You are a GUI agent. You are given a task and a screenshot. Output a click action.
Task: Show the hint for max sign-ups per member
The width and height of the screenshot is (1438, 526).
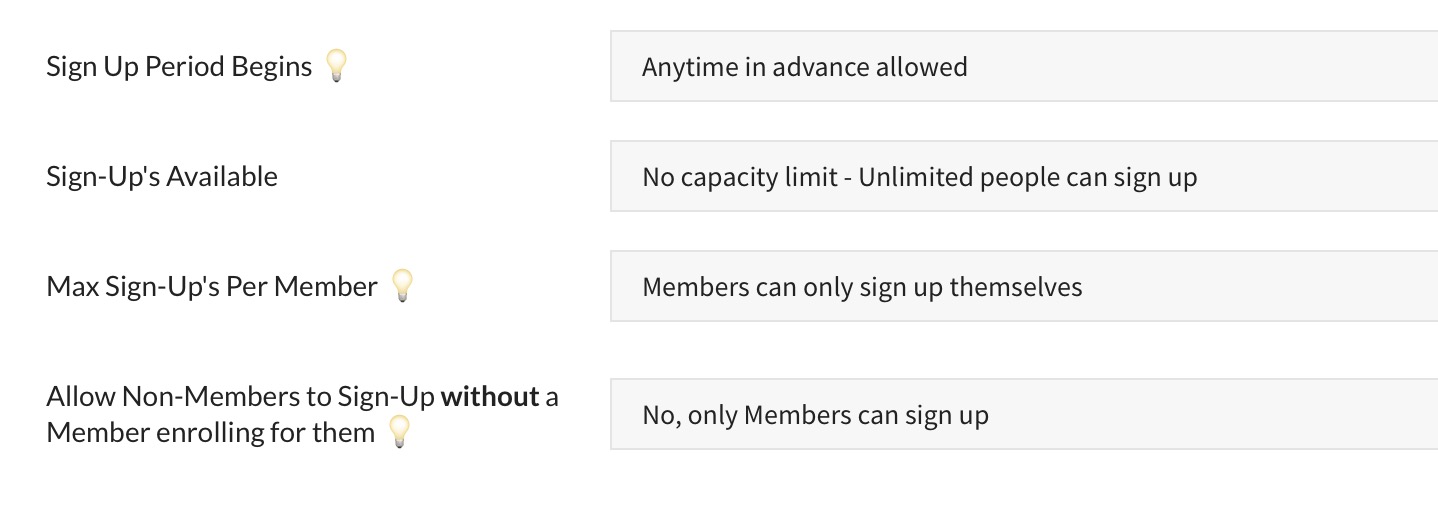click(x=401, y=286)
